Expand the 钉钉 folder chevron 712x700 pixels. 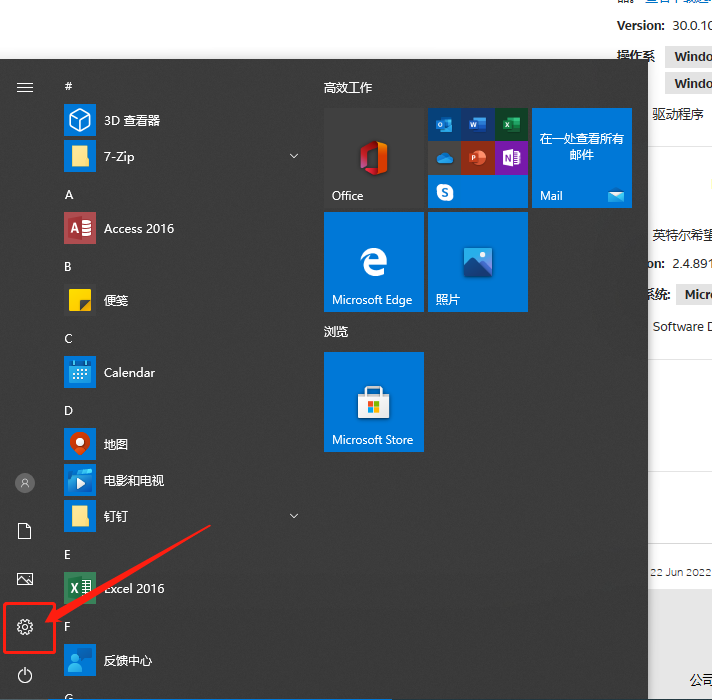[294, 516]
